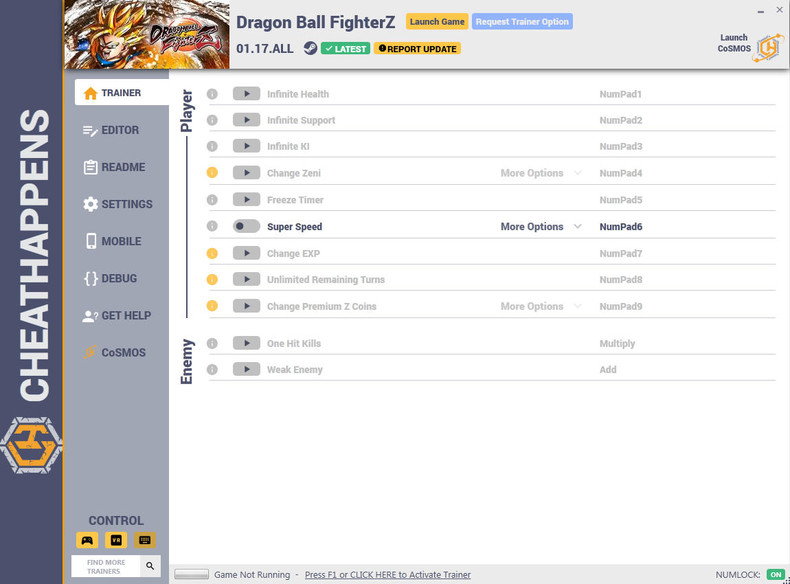790x584 pixels.
Task: Click the Cheat Happens hexagon logo
Action: [x=31, y=445]
